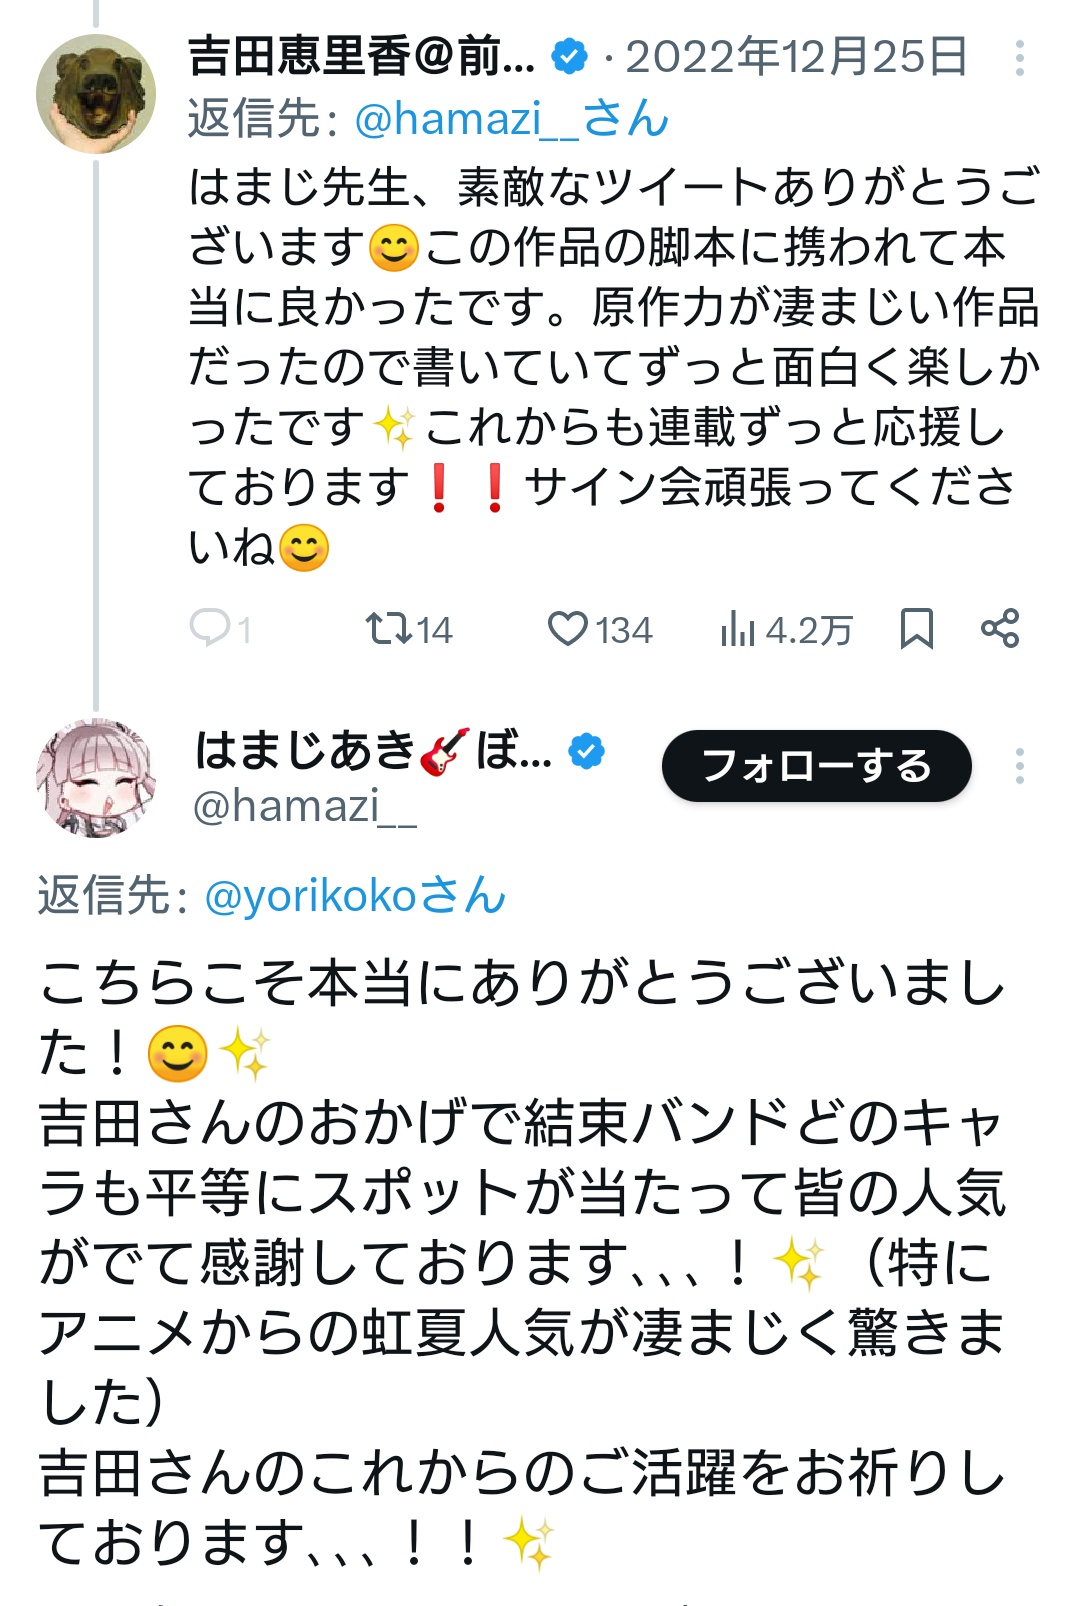
Task: Bookmark Yoshida Erika's tweet
Action: tap(916, 629)
